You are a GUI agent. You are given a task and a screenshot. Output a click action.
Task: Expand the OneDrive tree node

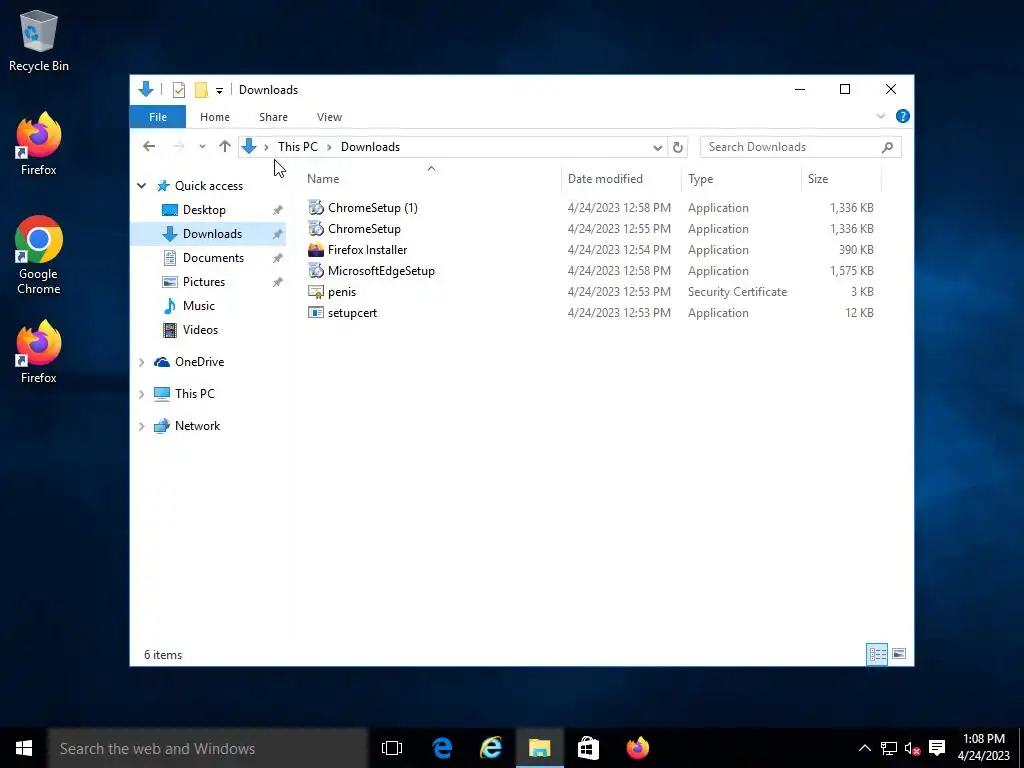[x=142, y=362]
